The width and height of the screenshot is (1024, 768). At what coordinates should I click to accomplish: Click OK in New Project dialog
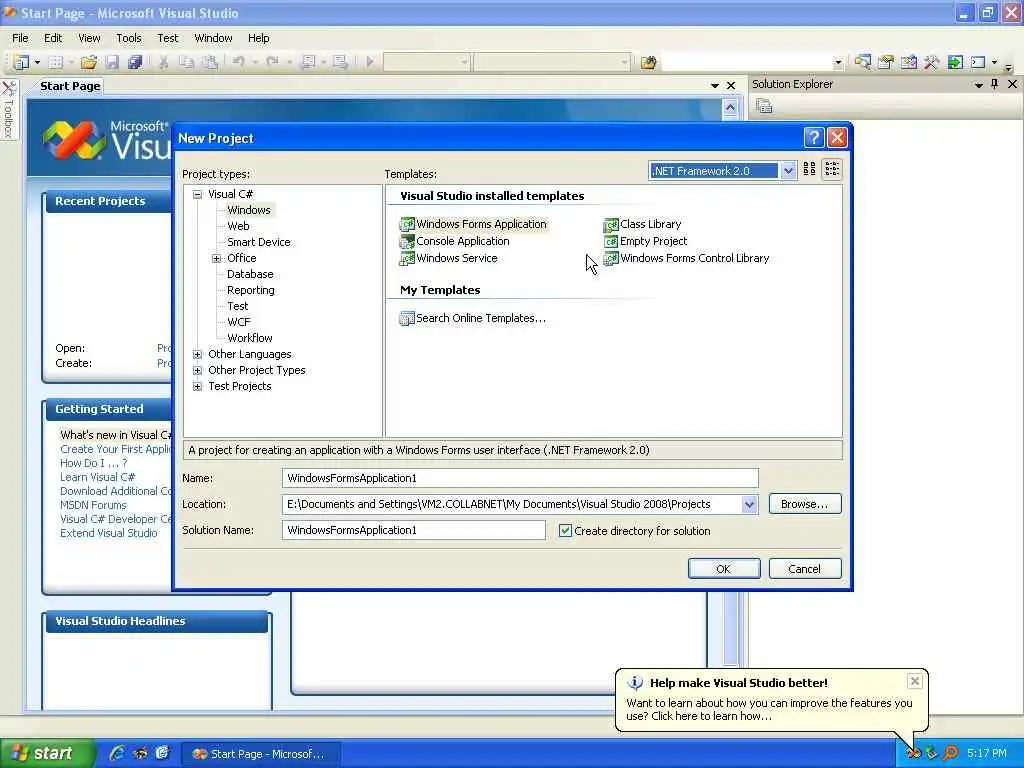724,569
